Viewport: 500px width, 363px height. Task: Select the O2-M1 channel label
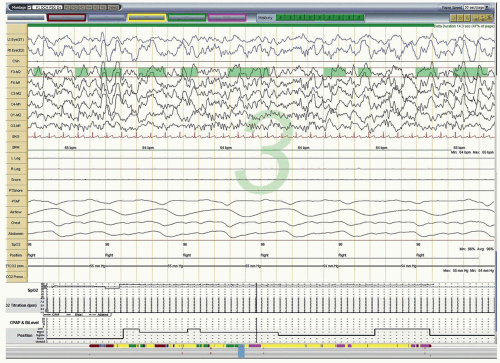(16, 126)
